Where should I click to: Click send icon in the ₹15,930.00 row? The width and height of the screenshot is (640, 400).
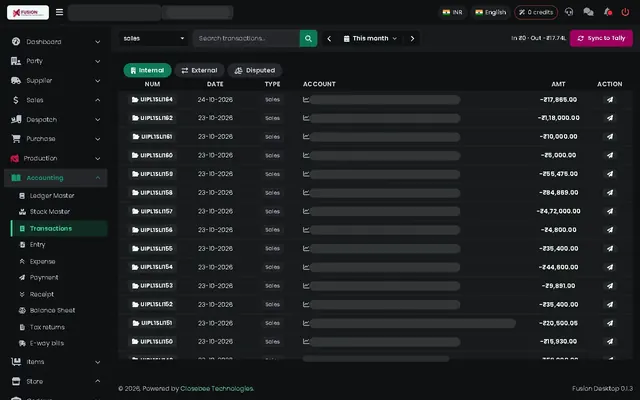coord(609,342)
